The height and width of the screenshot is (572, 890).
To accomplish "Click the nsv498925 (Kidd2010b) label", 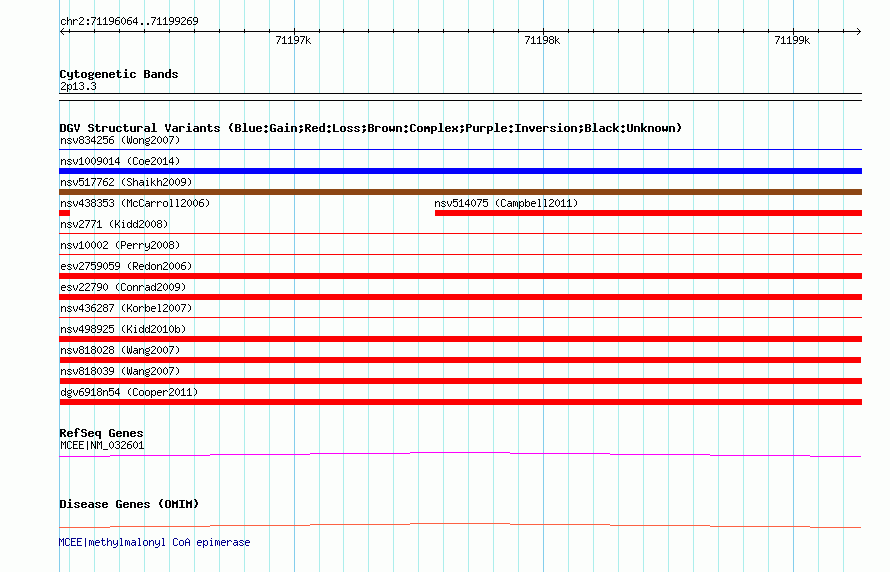I will coord(123,329).
